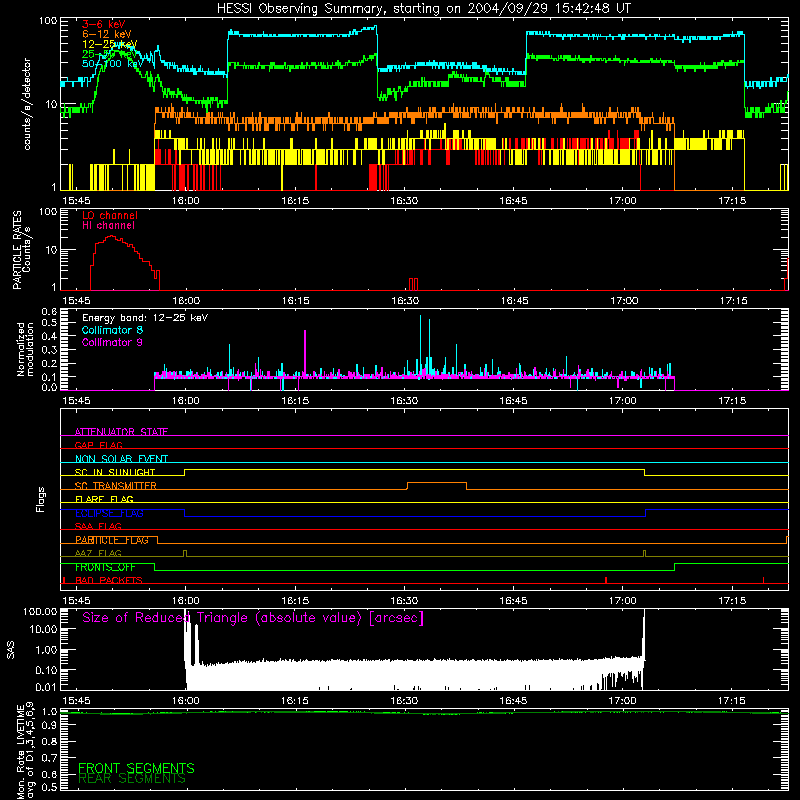Click the Flags panel axis label

point(41,499)
